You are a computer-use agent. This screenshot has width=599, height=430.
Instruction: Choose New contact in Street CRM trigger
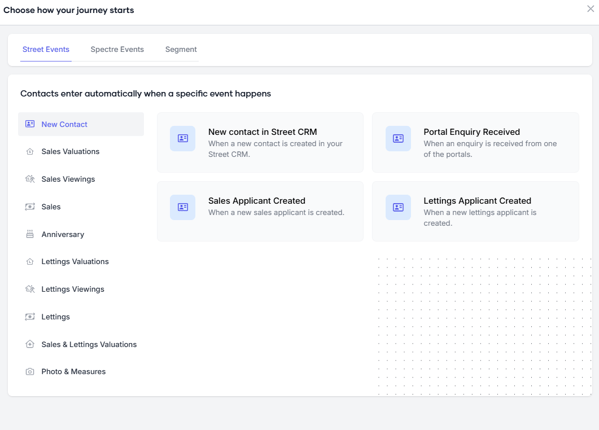(260, 142)
